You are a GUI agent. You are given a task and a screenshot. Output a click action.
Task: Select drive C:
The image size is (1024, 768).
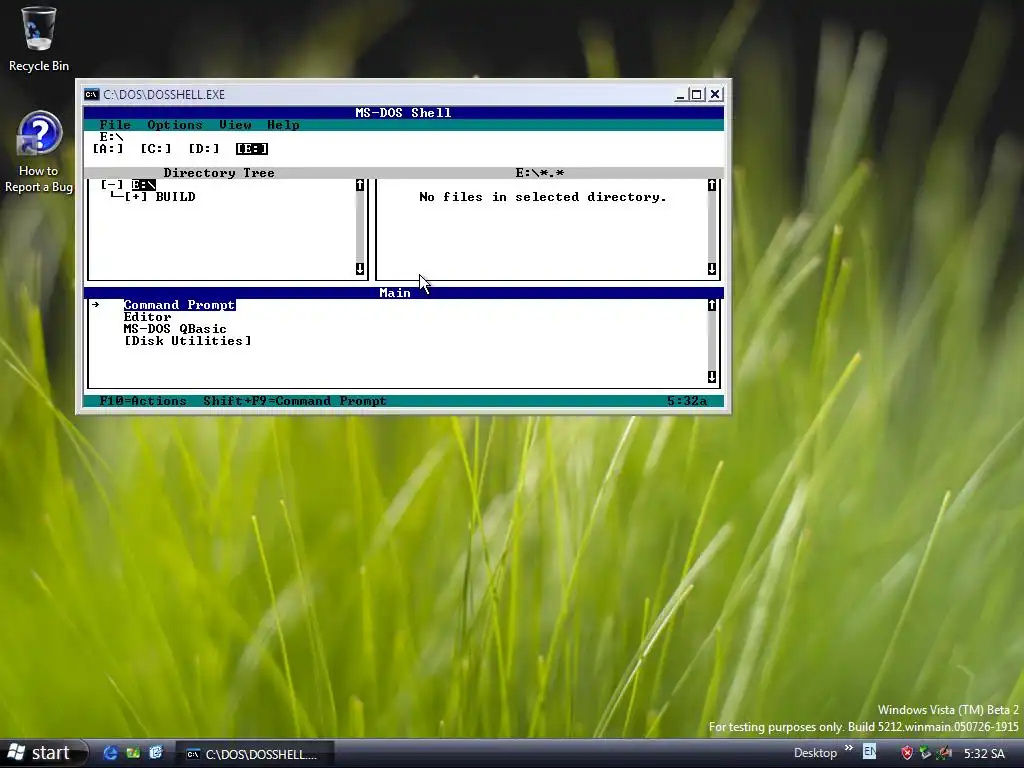(x=155, y=149)
